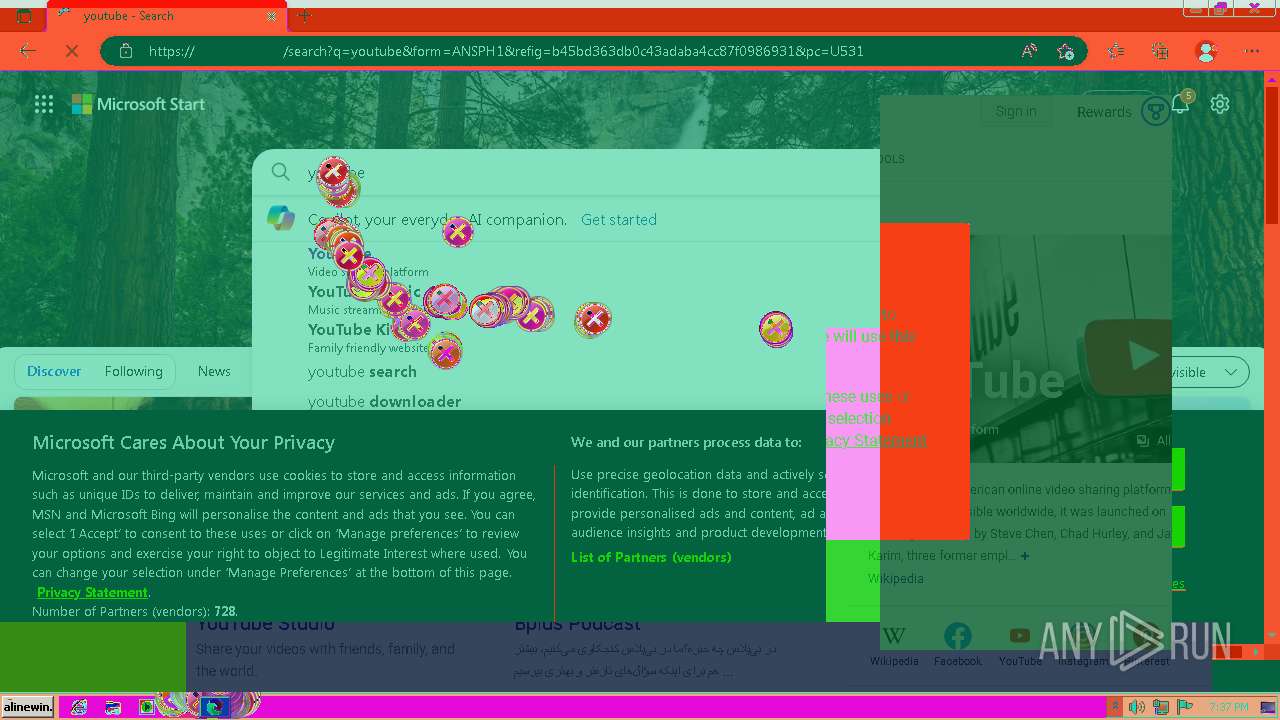Open 'List of Partners (vendors)' link
The width and height of the screenshot is (1280, 720).
(651, 557)
